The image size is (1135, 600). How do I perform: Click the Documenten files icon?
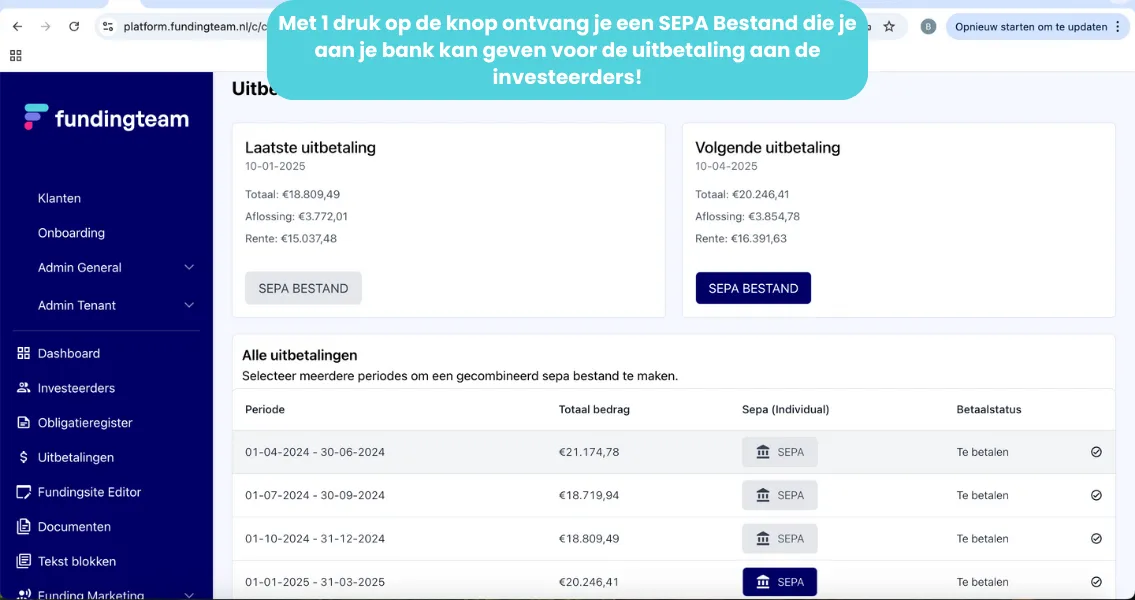tap(24, 527)
